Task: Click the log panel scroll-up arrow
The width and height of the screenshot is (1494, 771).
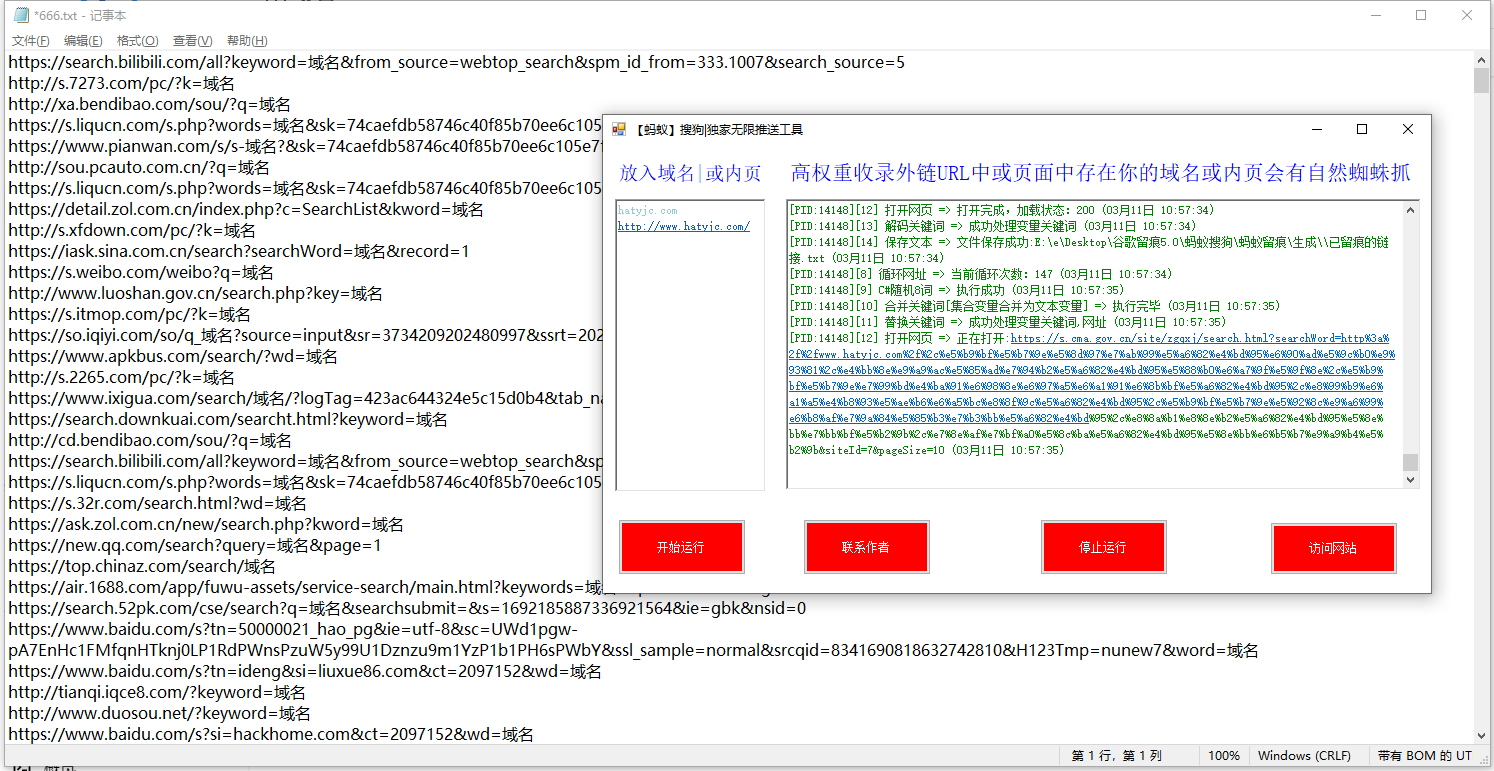Action: pos(1411,209)
